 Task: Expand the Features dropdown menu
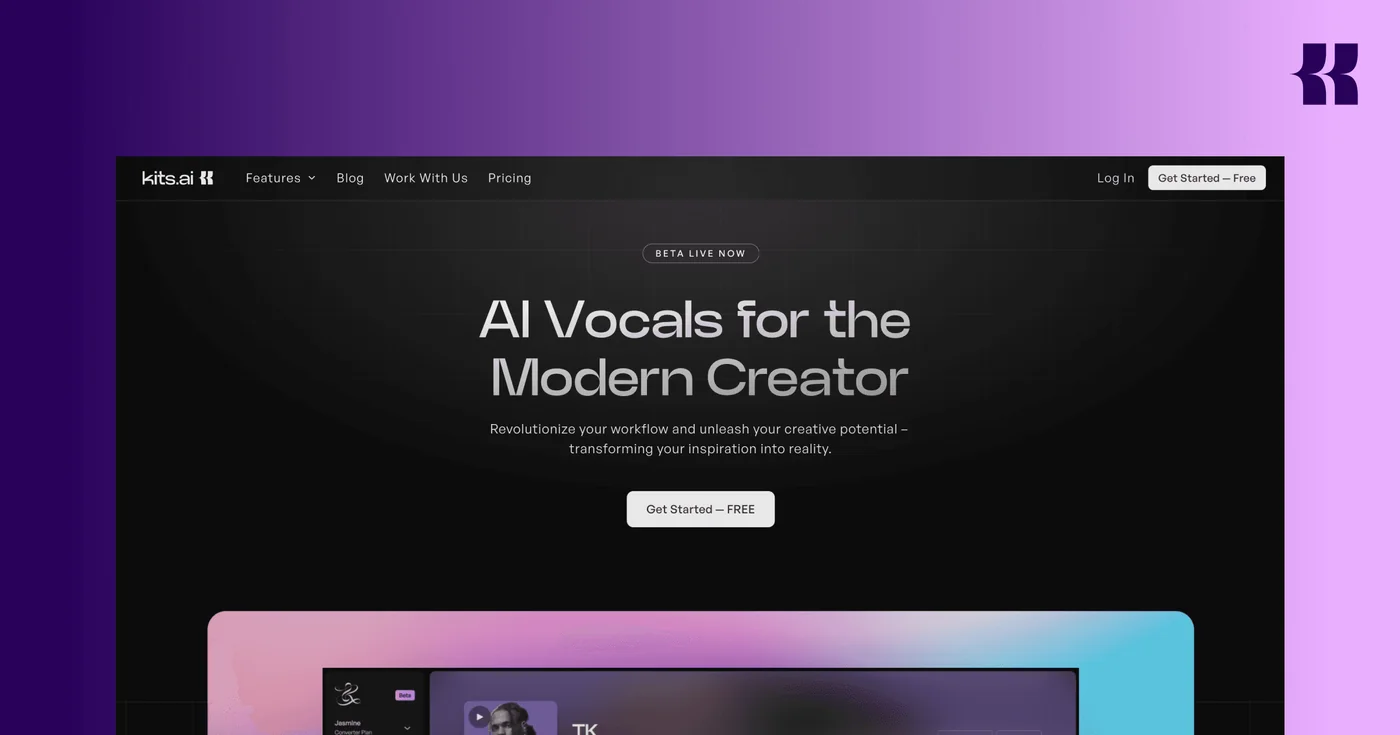click(x=280, y=178)
